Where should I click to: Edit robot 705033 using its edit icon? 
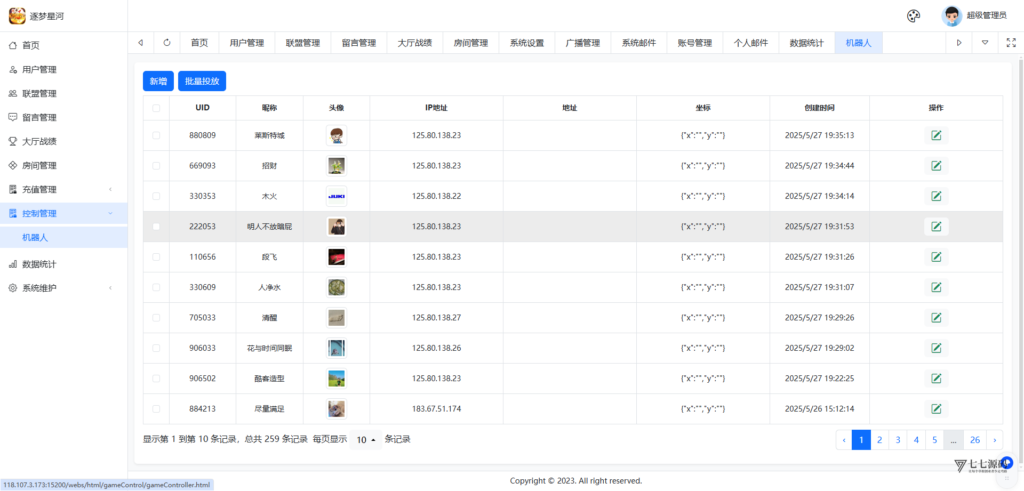[936, 318]
